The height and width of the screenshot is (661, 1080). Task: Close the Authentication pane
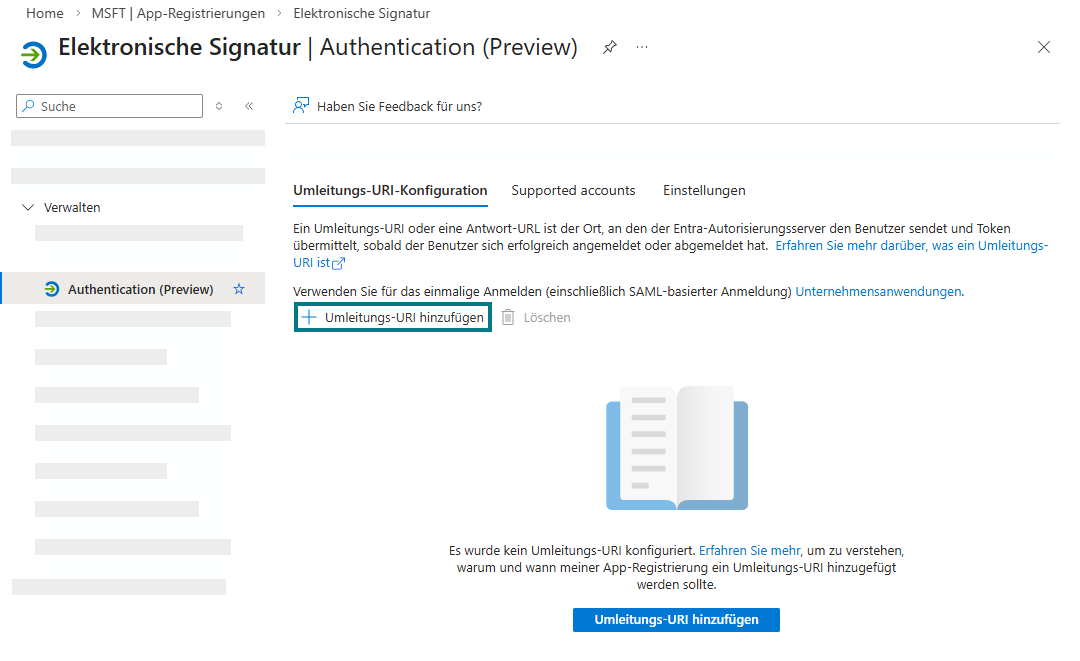tap(1044, 47)
